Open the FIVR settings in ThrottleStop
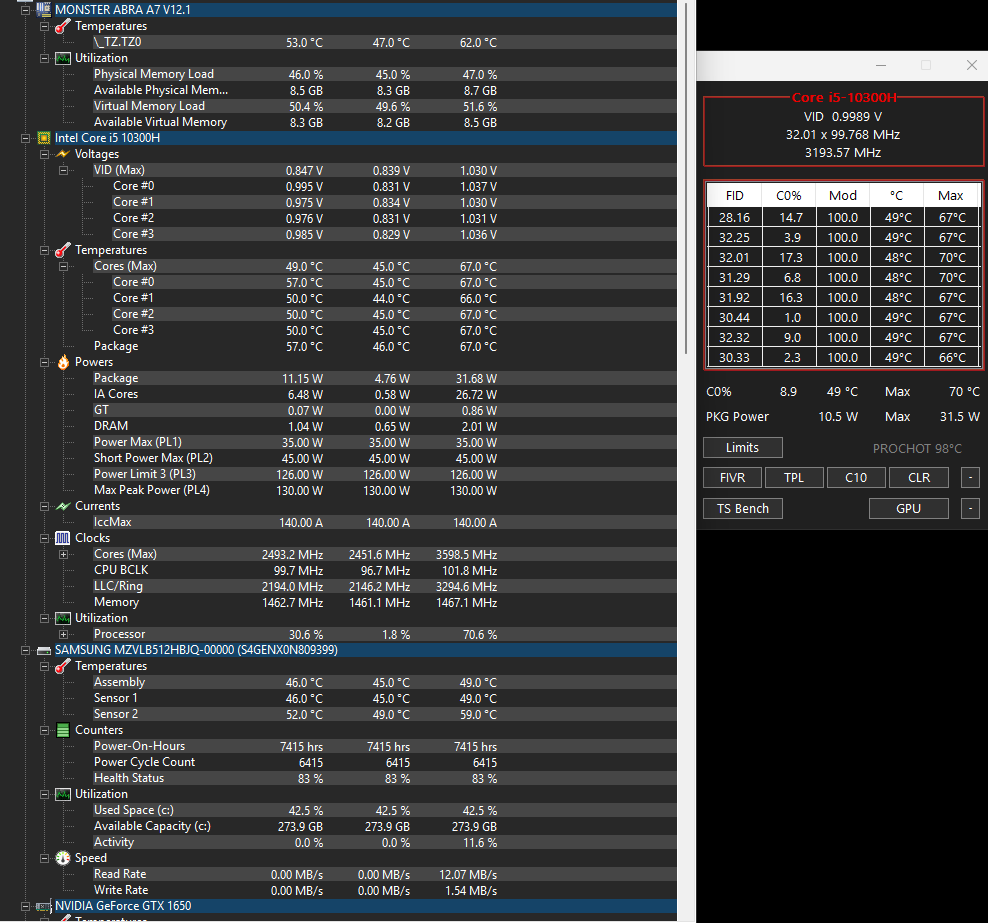The height and width of the screenshot is (923, 988). tap(732, 478)
